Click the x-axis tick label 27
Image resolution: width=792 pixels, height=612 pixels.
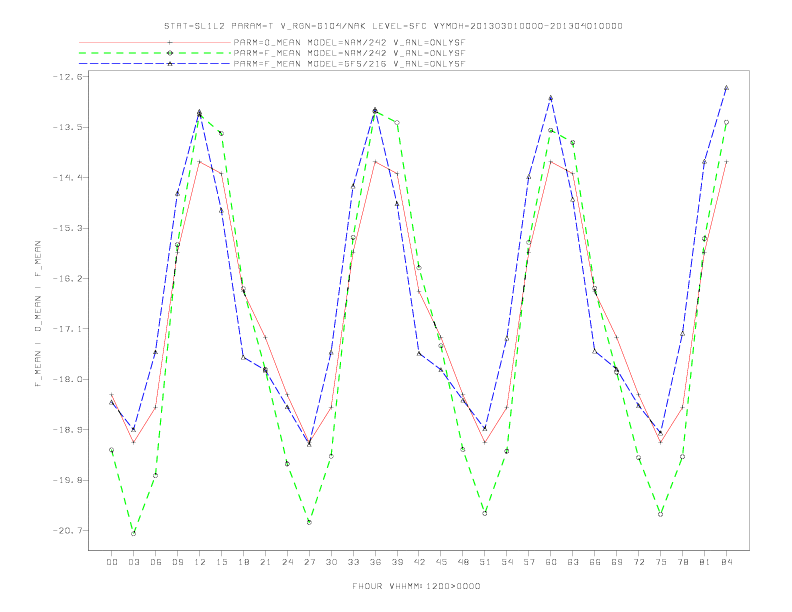(x=309, y=562)
